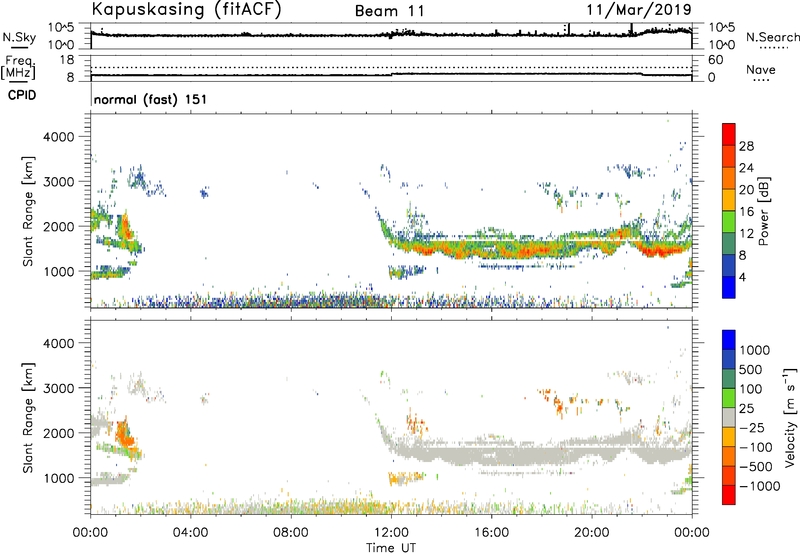Click the date '11/Mar/2019'
Image resolution: width=800 pixels, height=554 pixels.
point(639,10)
